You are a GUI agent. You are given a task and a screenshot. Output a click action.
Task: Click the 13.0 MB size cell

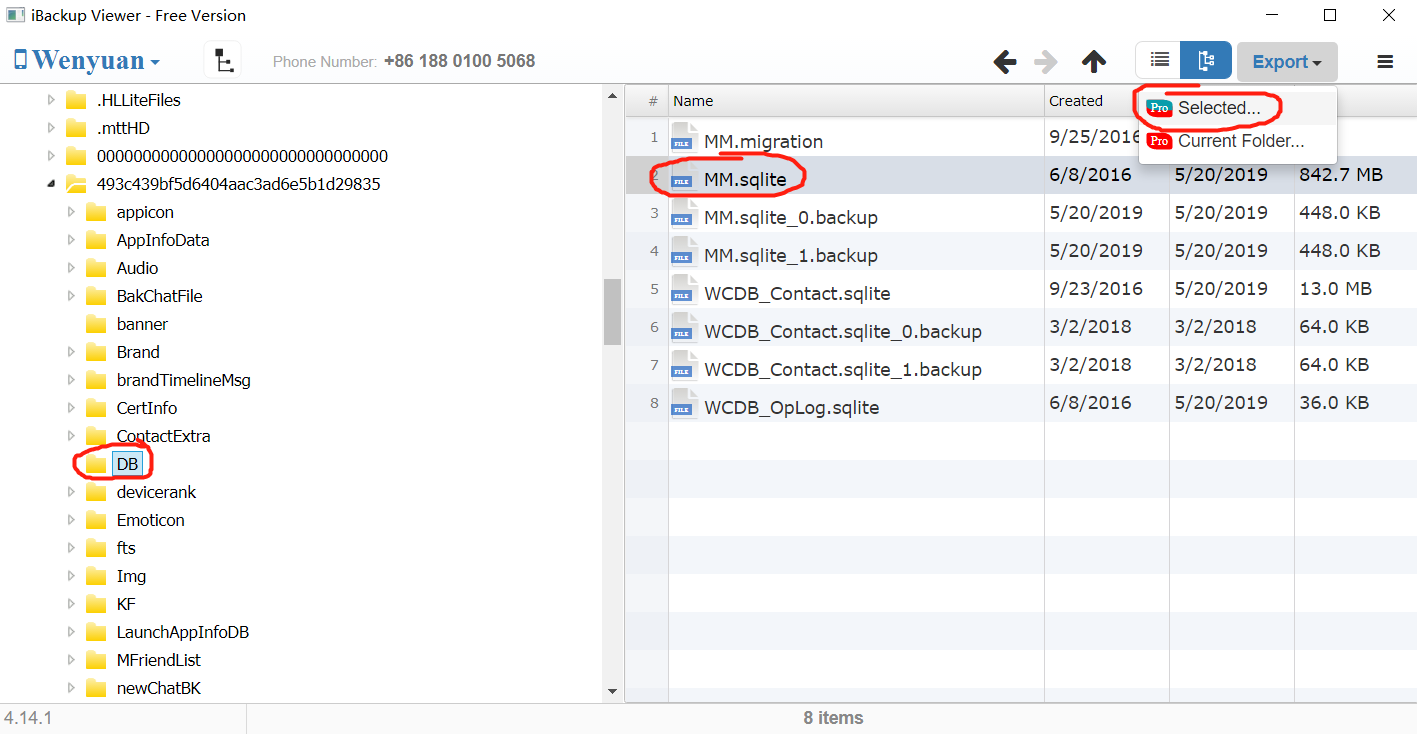coord(1336,288)
